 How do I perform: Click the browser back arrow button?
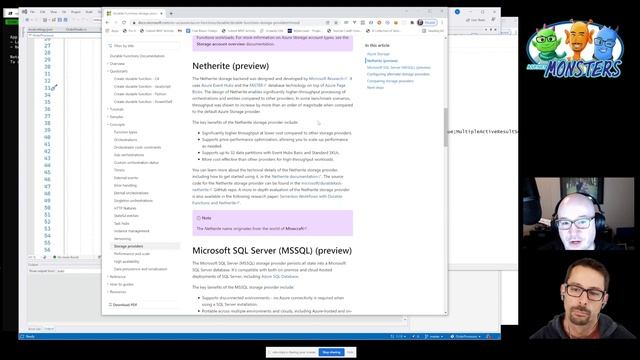click(107, 22)
